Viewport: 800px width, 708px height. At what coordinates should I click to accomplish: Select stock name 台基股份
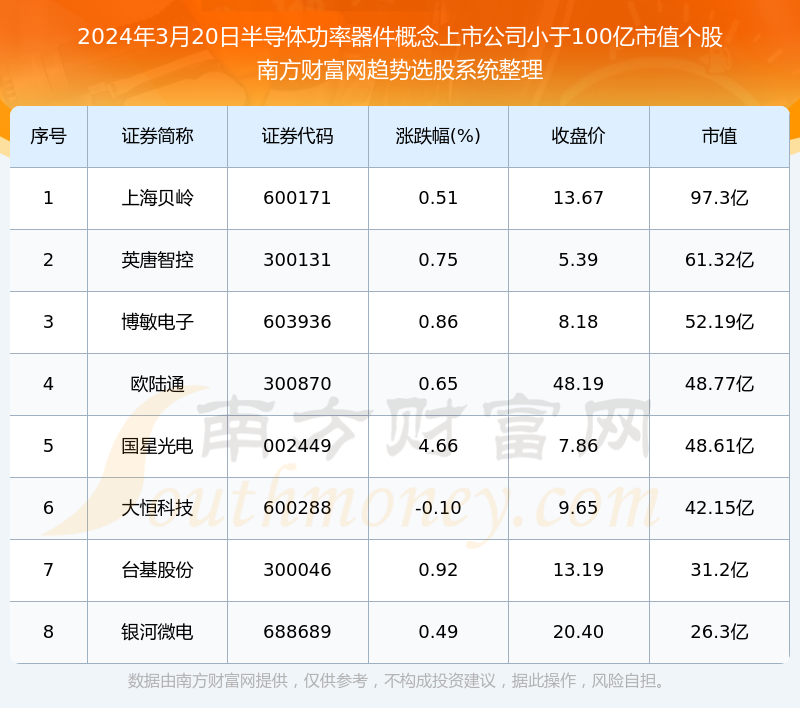click(157, 570)
